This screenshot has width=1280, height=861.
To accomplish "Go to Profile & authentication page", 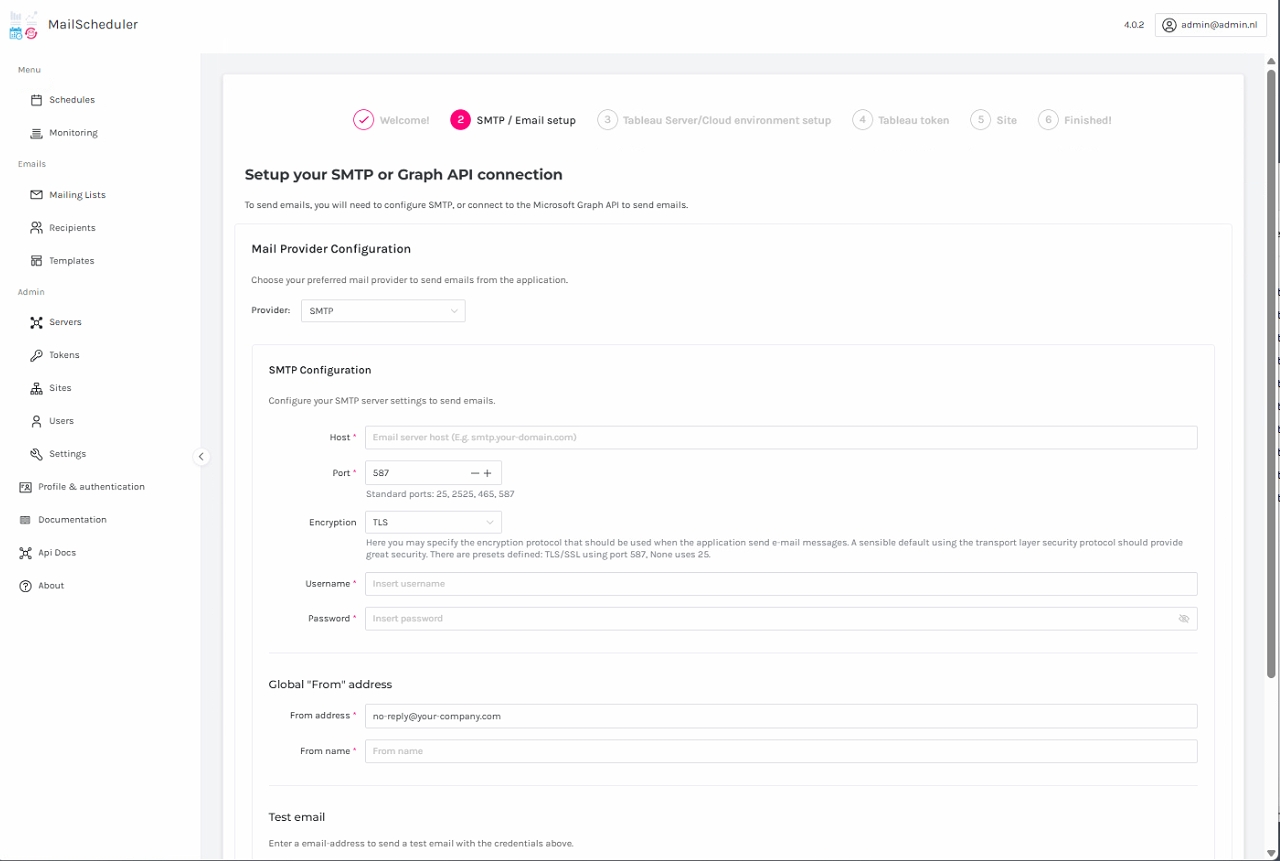I will 90,487.
